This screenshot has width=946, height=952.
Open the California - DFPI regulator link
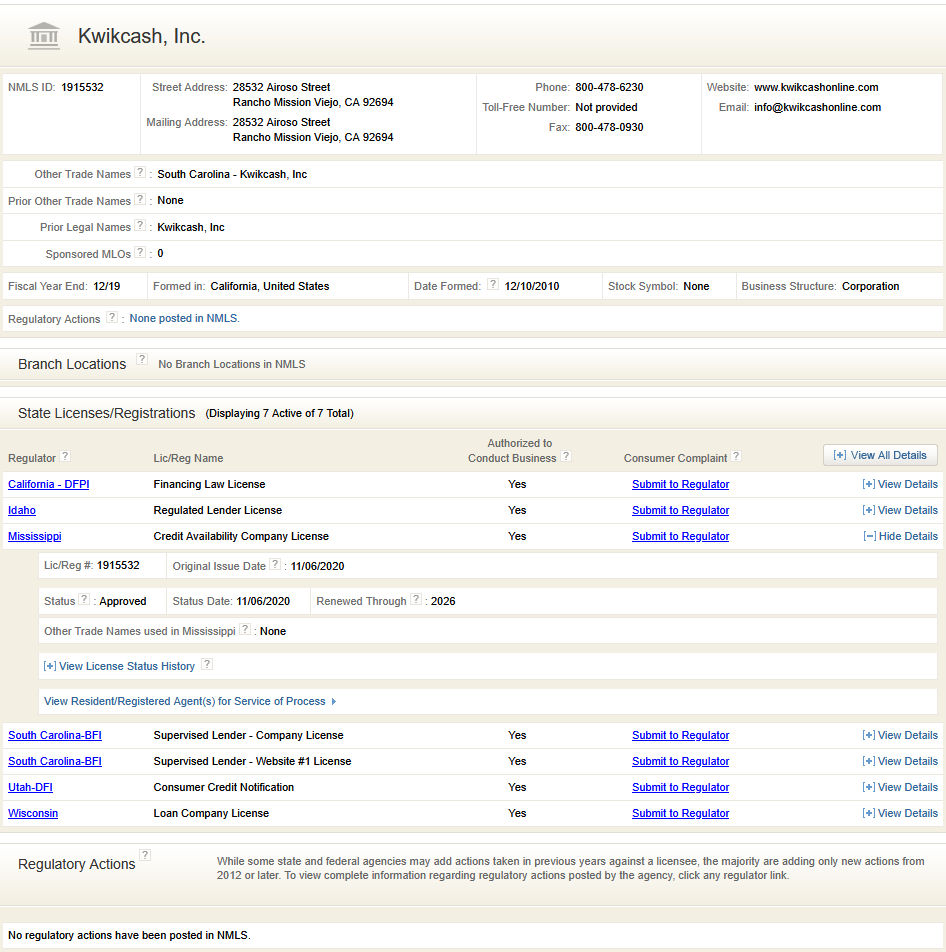pyautogui.click(x=48, y=484)
